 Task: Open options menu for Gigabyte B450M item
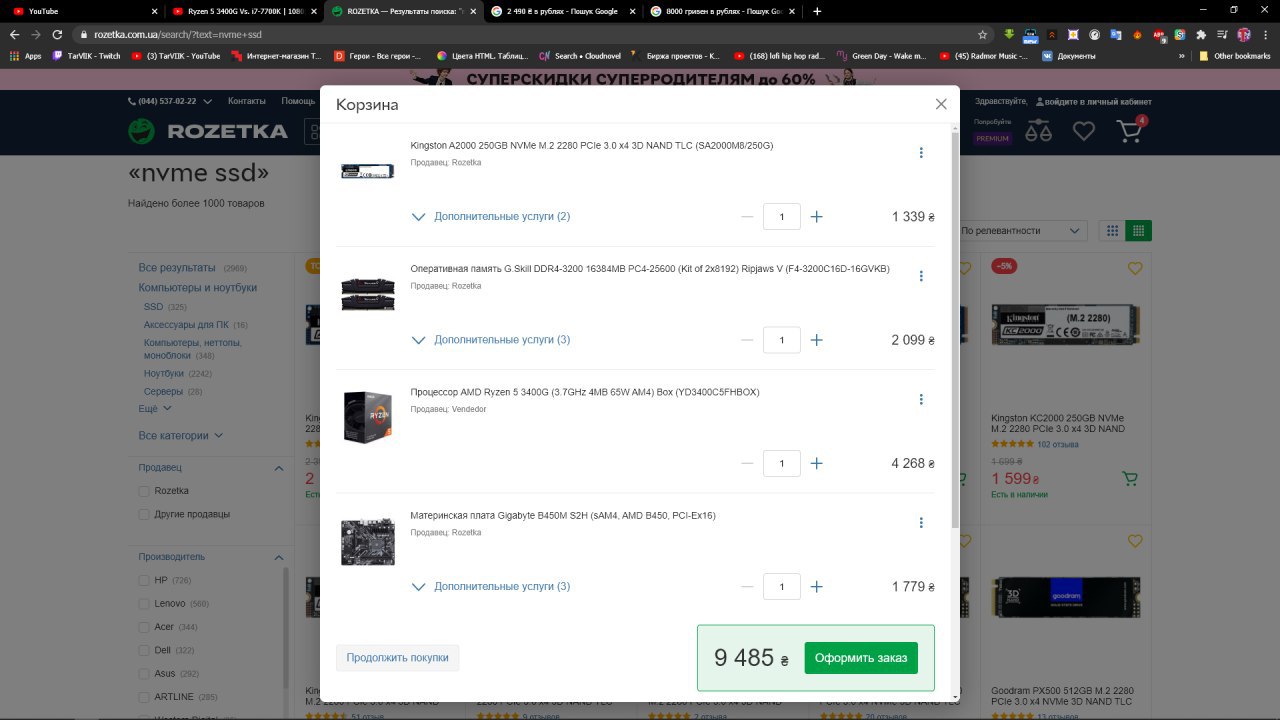coord(921,523)
